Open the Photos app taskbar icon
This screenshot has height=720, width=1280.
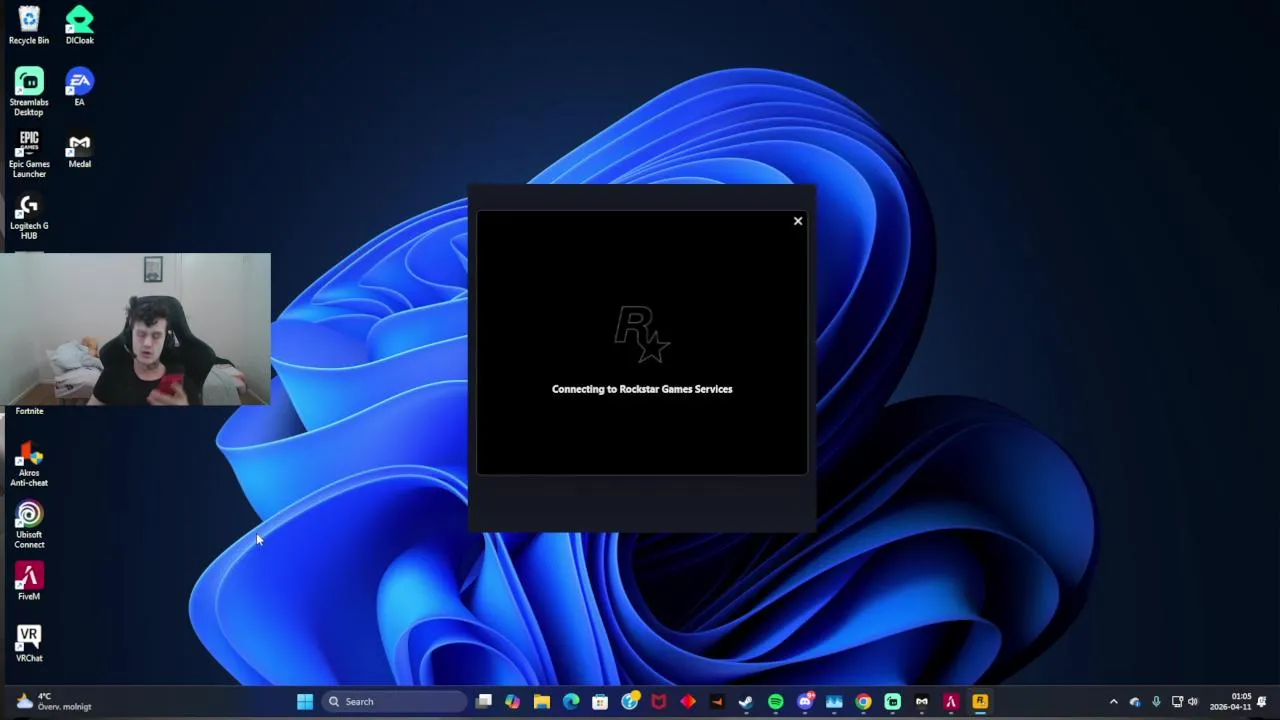tap(834, 702)
